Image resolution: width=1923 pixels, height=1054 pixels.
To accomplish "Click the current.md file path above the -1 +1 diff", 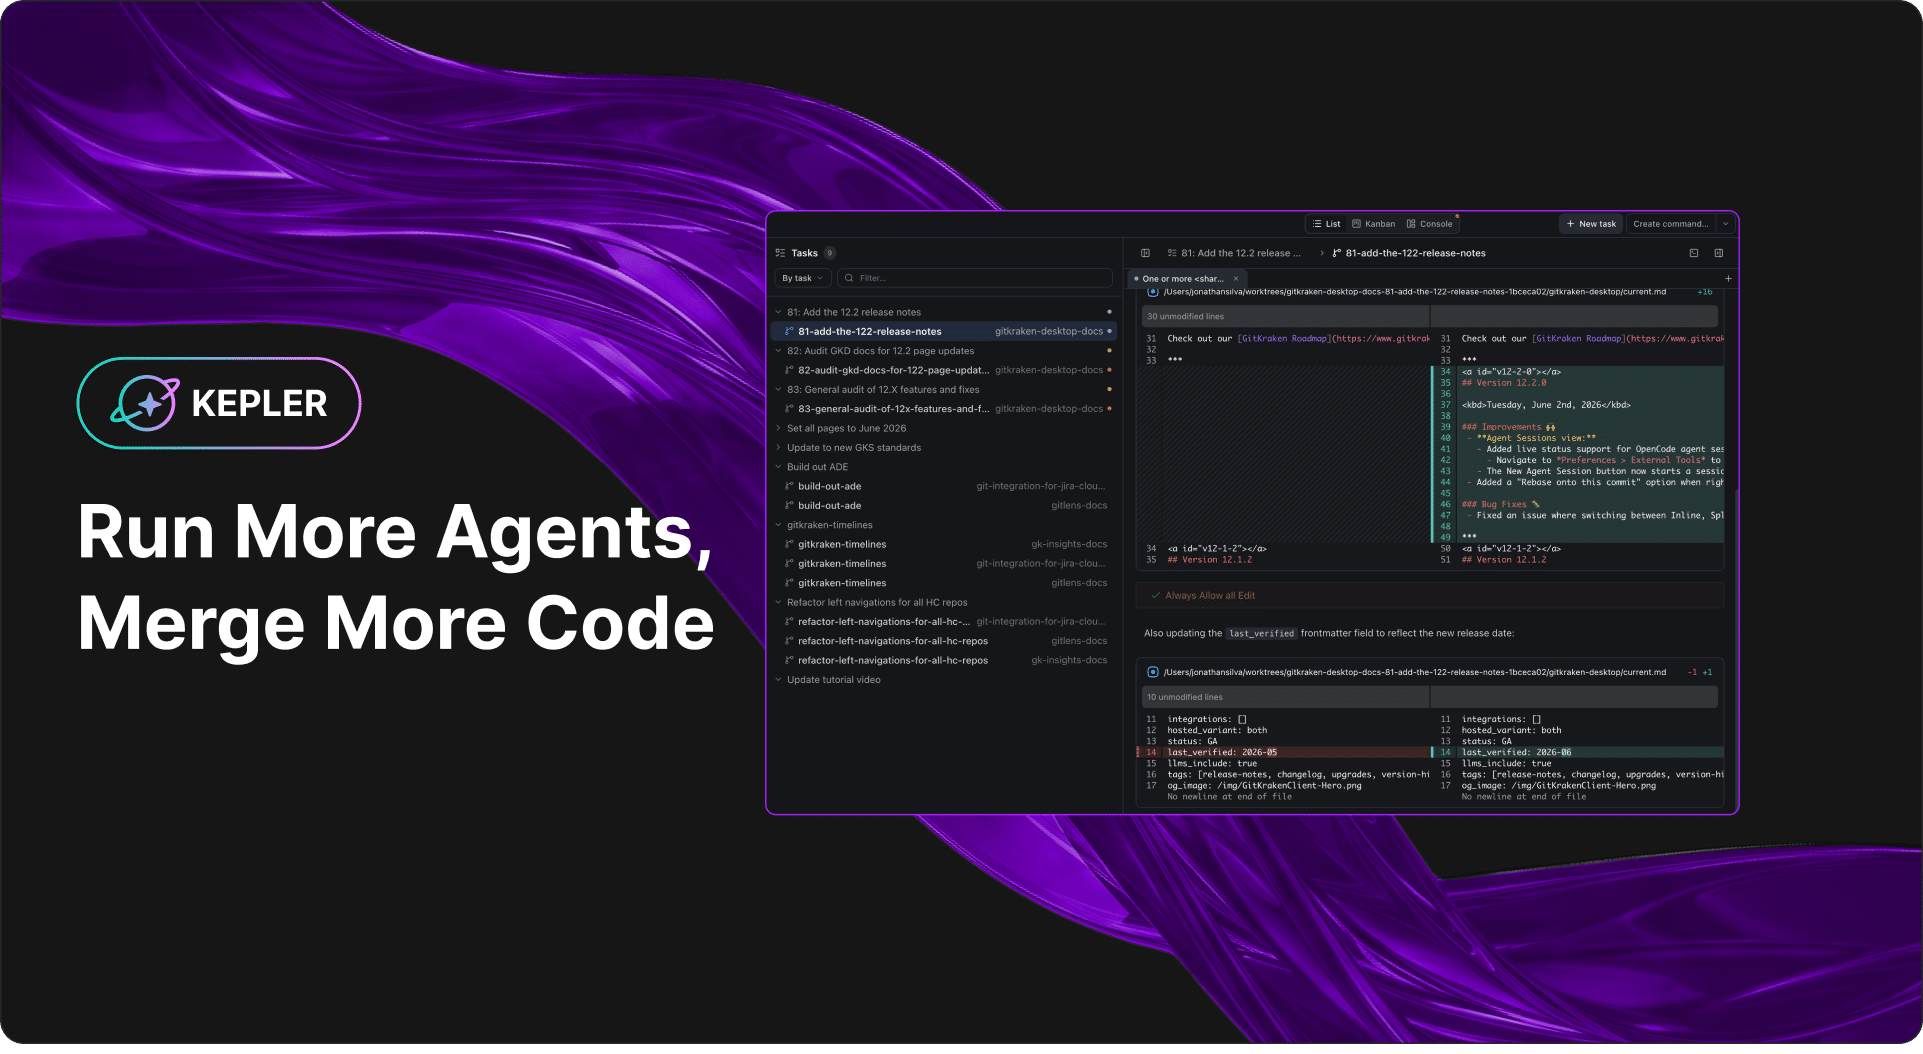I will 1414,672.
